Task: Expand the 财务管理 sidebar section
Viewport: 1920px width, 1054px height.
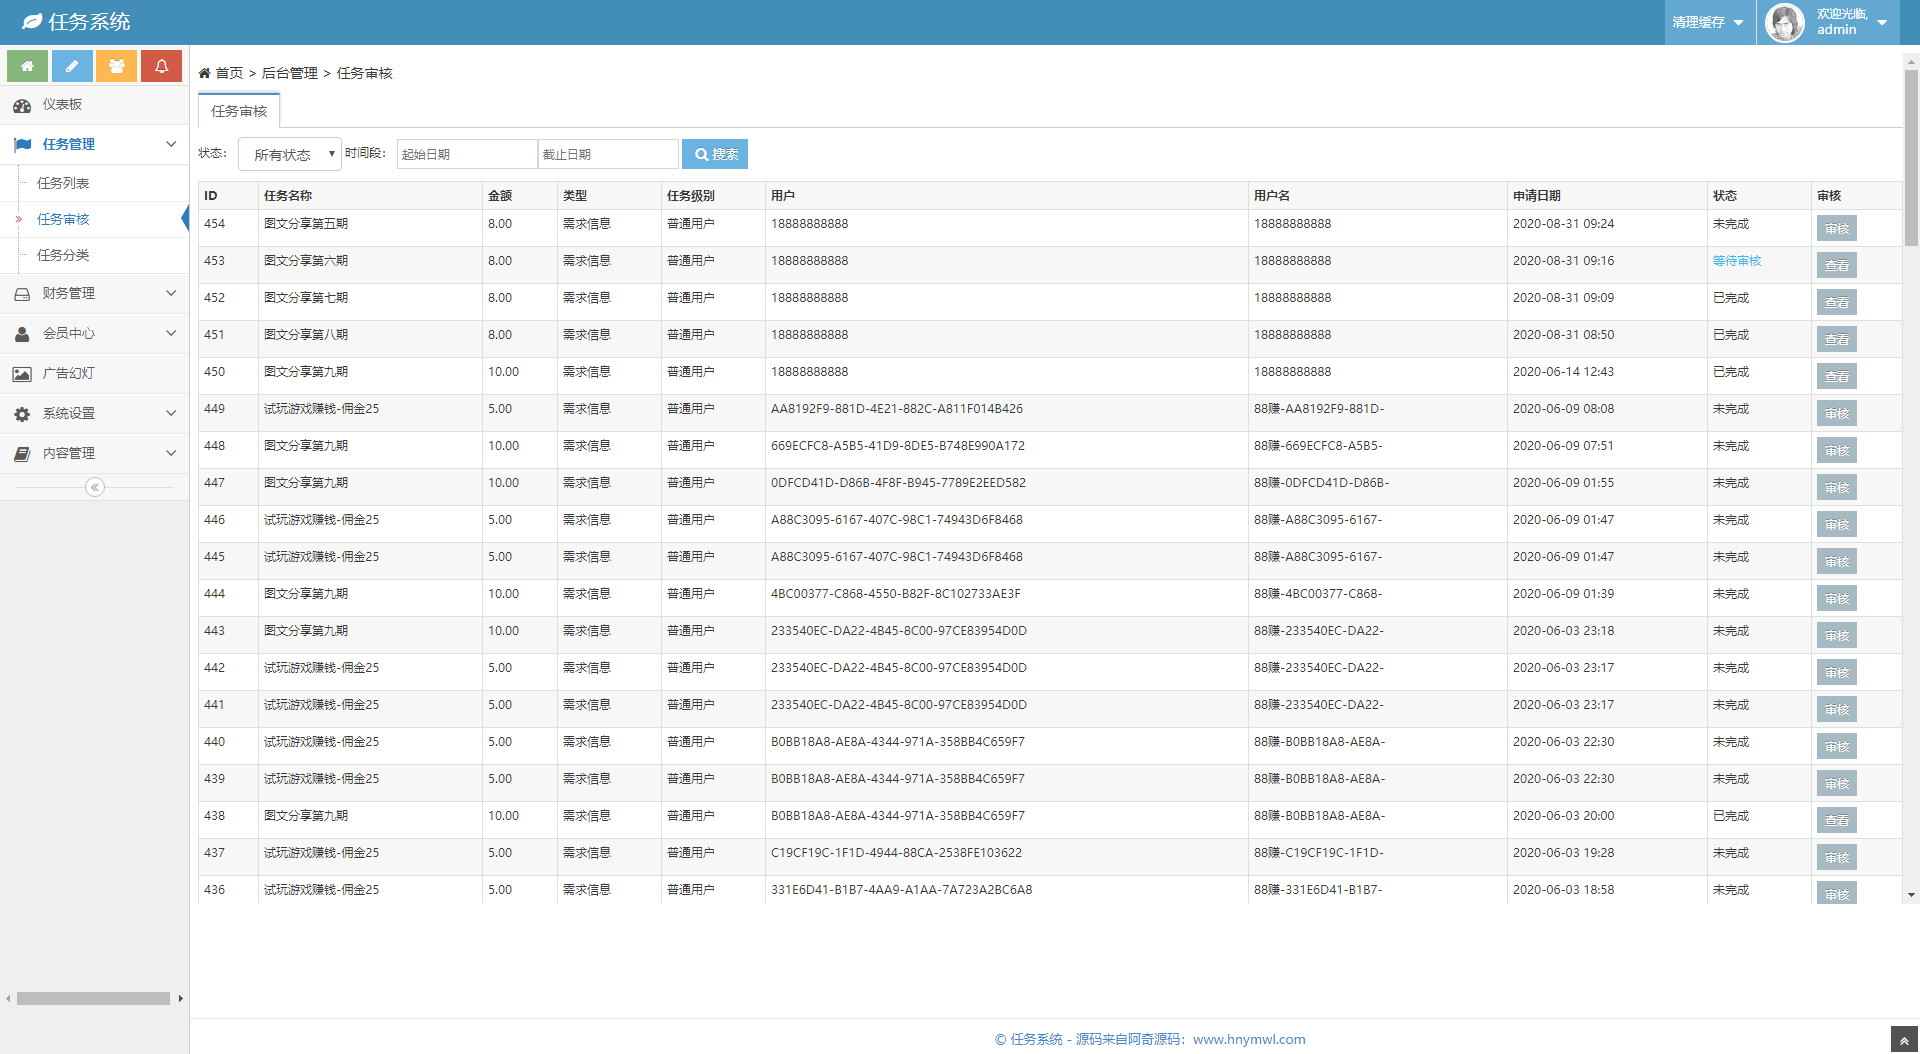Action: tap(94, 293)
